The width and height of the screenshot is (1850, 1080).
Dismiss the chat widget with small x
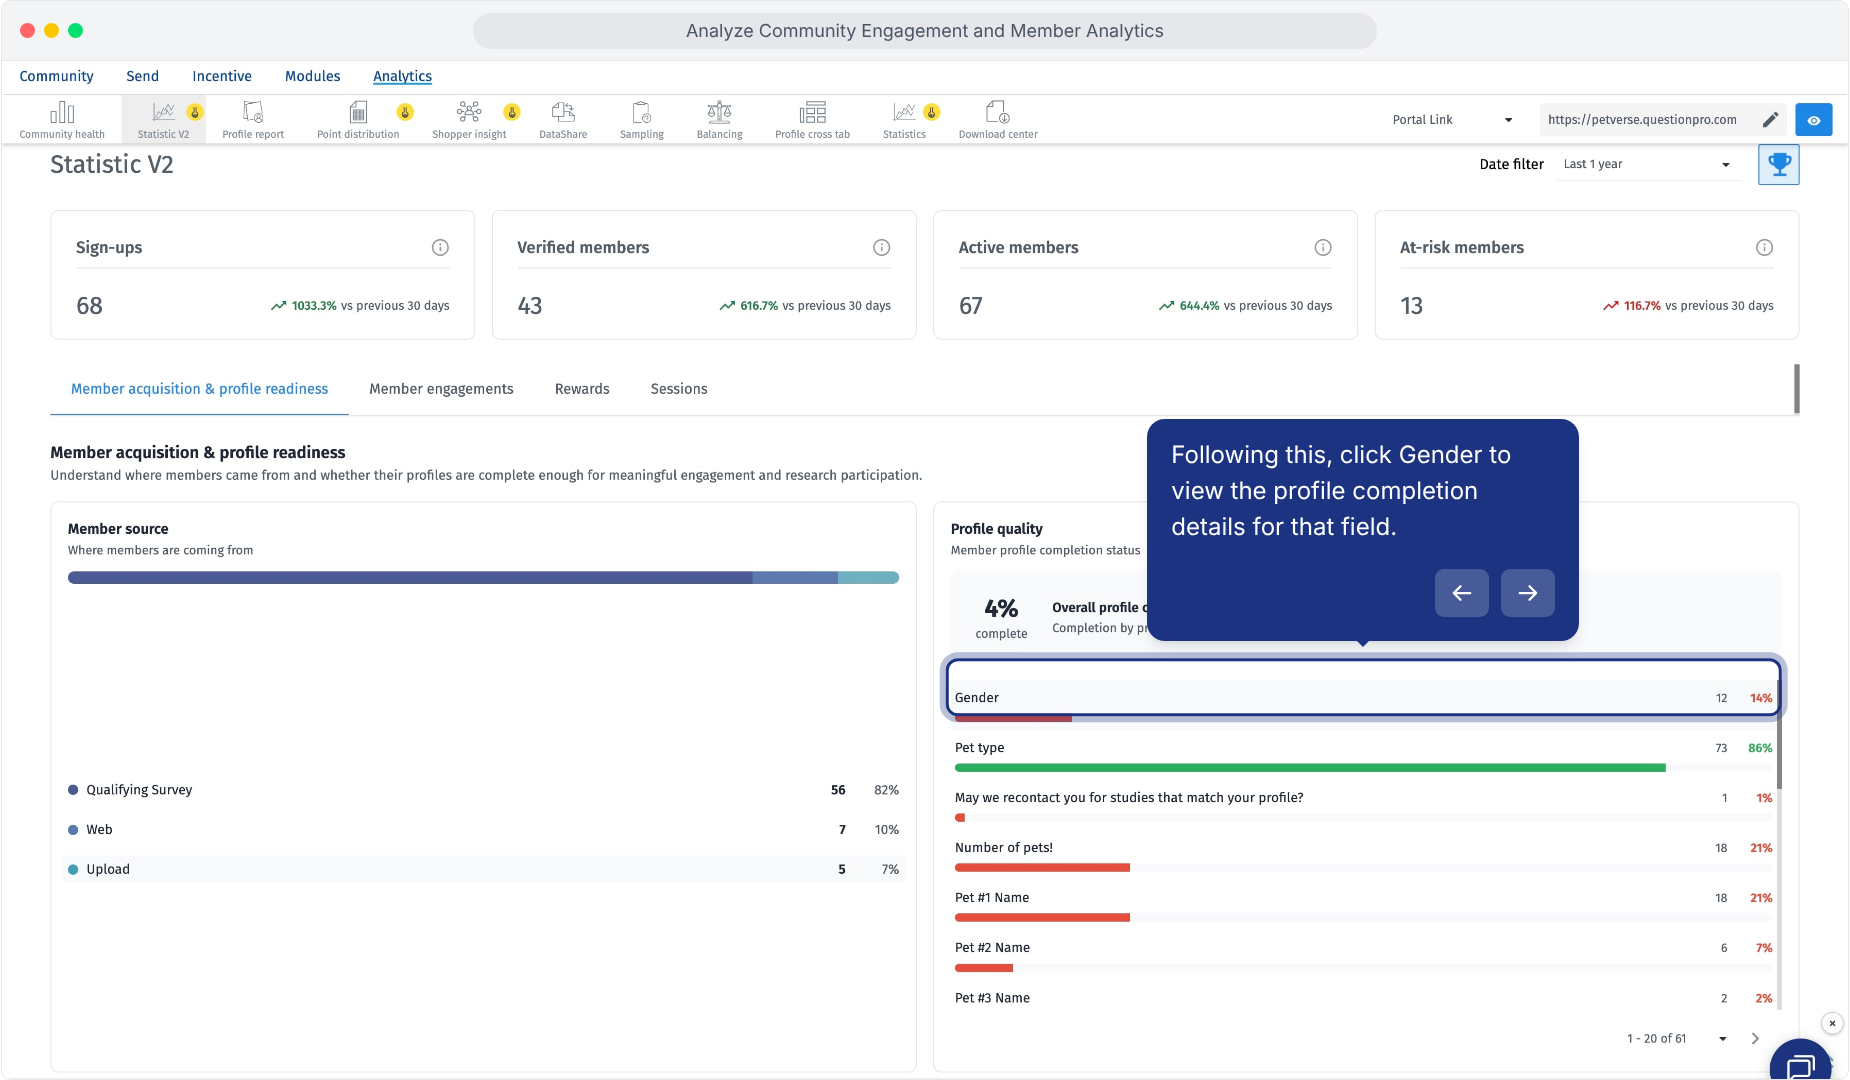pyautogui.click(x=1832, y=1023)
